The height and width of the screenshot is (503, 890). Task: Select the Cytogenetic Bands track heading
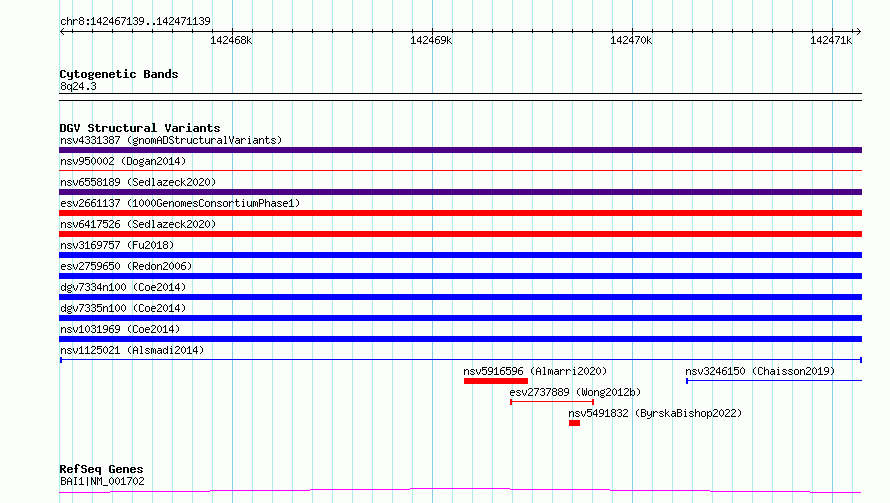(x=119, y=74)
